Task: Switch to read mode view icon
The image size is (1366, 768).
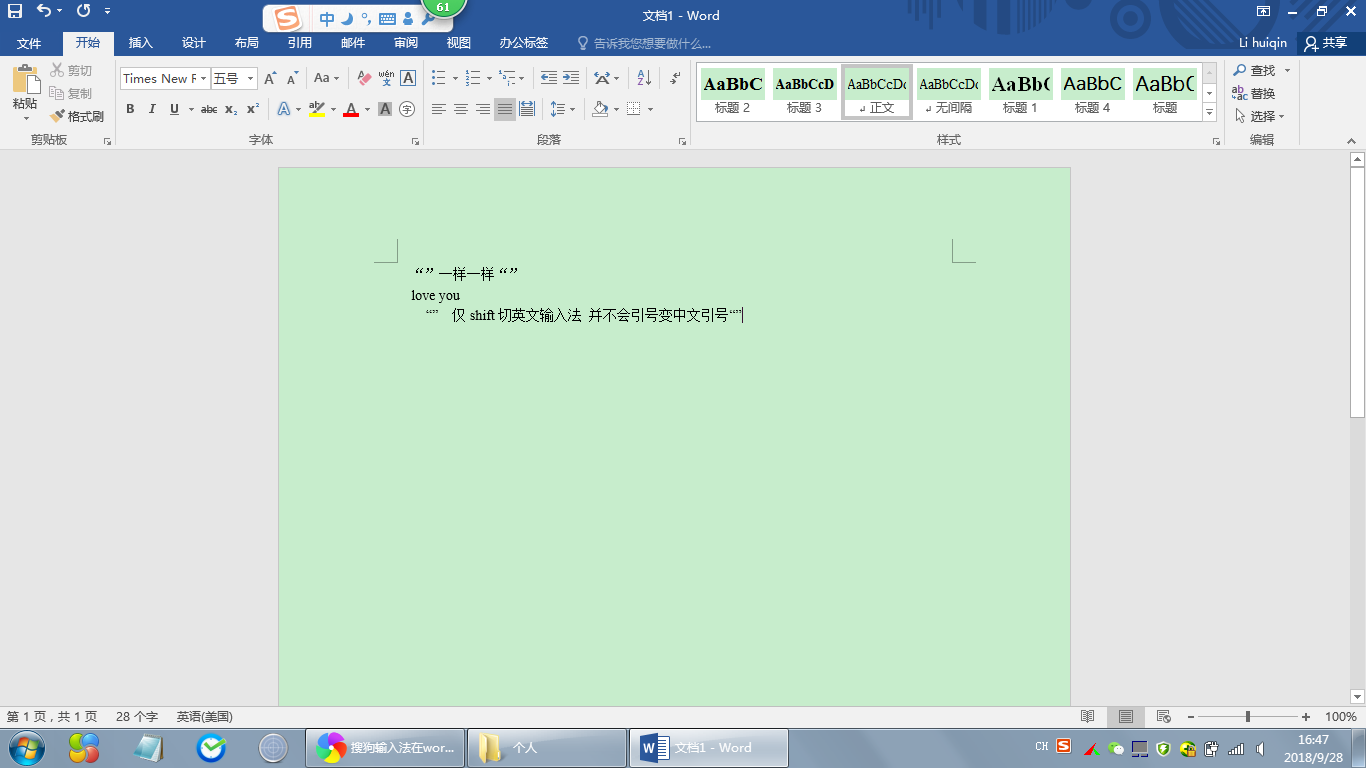Action: click(x=1088, y=717)
